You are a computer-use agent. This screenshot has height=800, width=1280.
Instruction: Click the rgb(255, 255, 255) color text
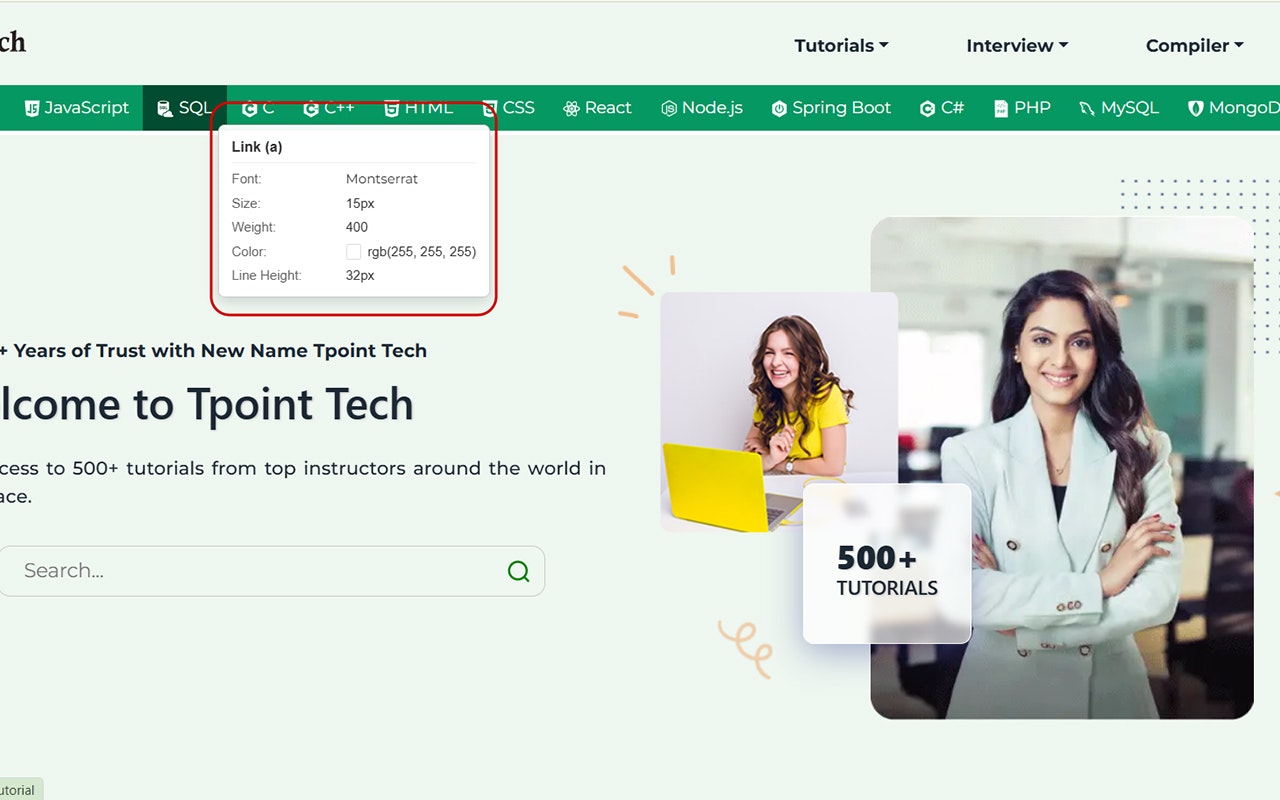coord(422,252)
